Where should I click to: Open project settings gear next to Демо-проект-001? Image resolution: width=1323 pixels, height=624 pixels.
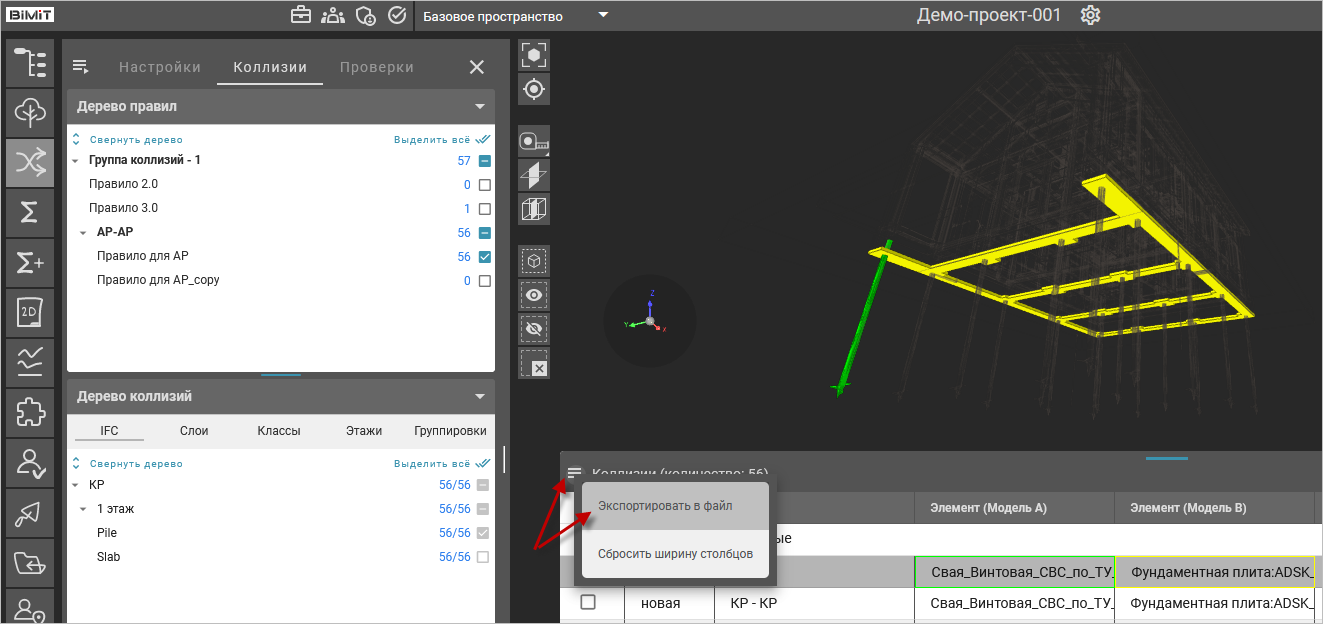coord(1090,16)
